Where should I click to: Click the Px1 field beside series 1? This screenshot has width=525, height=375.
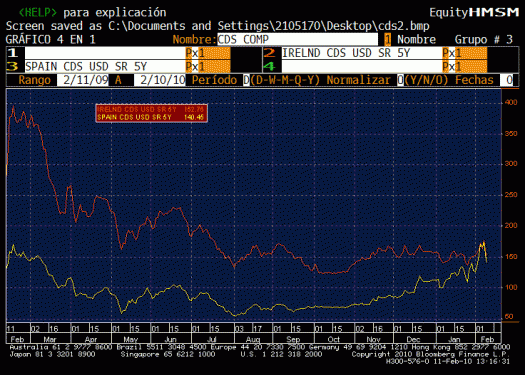(x=208, y=53)
